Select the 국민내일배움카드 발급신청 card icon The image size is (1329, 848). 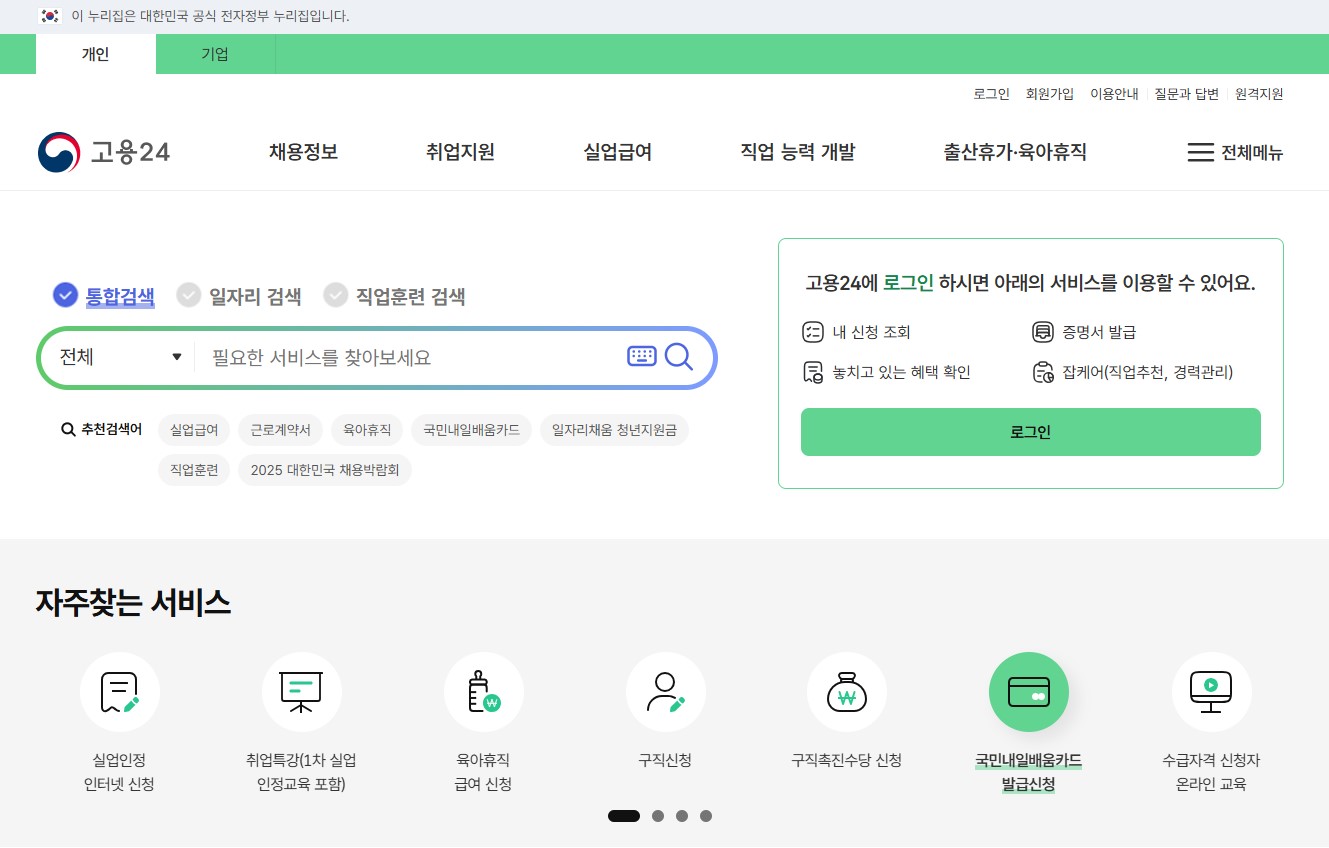(x=1029, y=691)
